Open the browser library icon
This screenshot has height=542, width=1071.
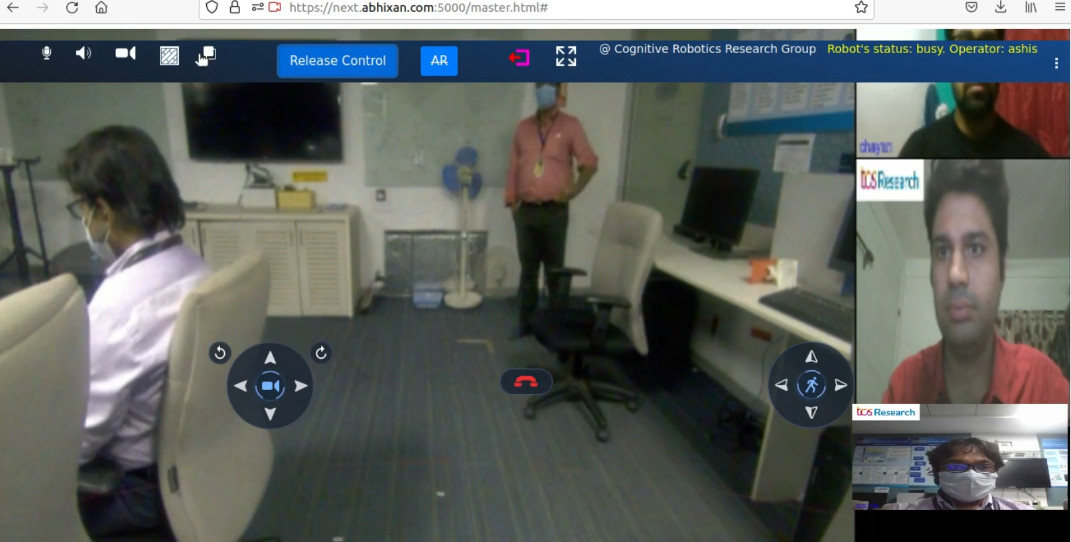[x=1031, y=7]
